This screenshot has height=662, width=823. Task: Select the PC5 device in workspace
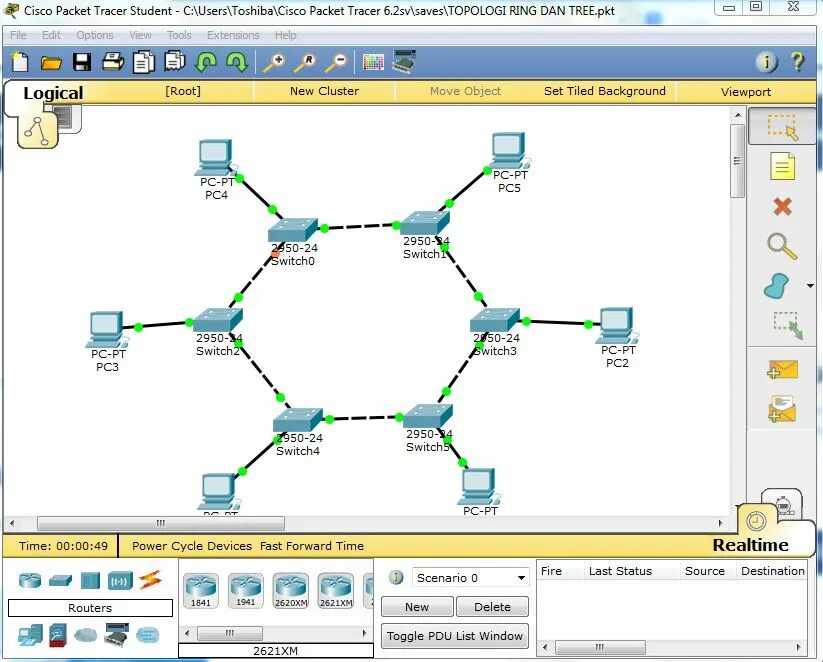pyautogui.click(x=509, y=151)
